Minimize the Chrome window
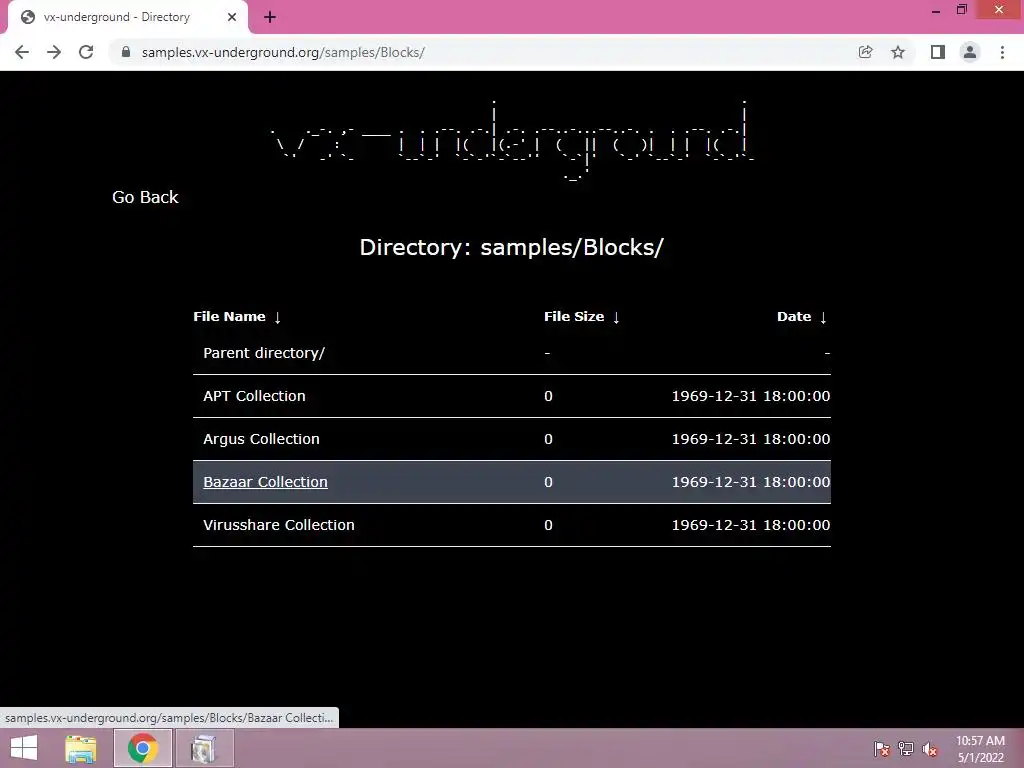The image size is (1024, 768). coord(936,10)
